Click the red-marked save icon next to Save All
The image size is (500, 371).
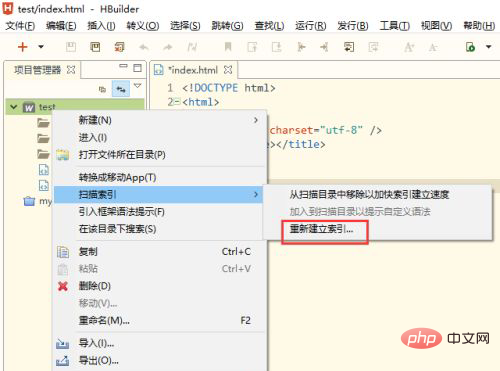click(x=119, y=47)
